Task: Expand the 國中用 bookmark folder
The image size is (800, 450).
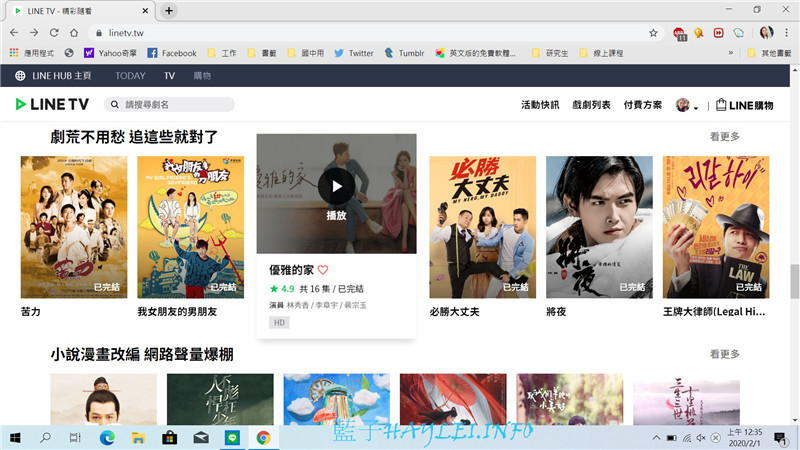Action: click(x=306, y=53)
